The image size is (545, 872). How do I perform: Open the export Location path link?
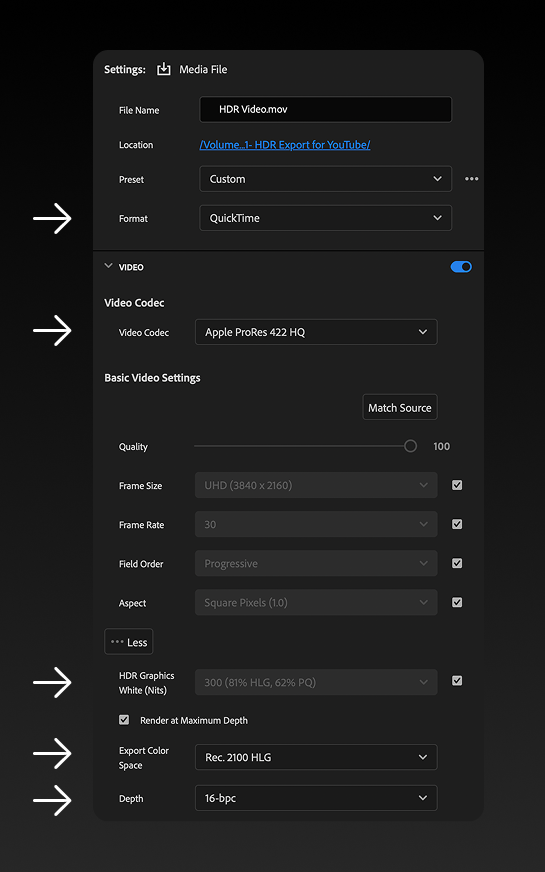coord(285,145)
